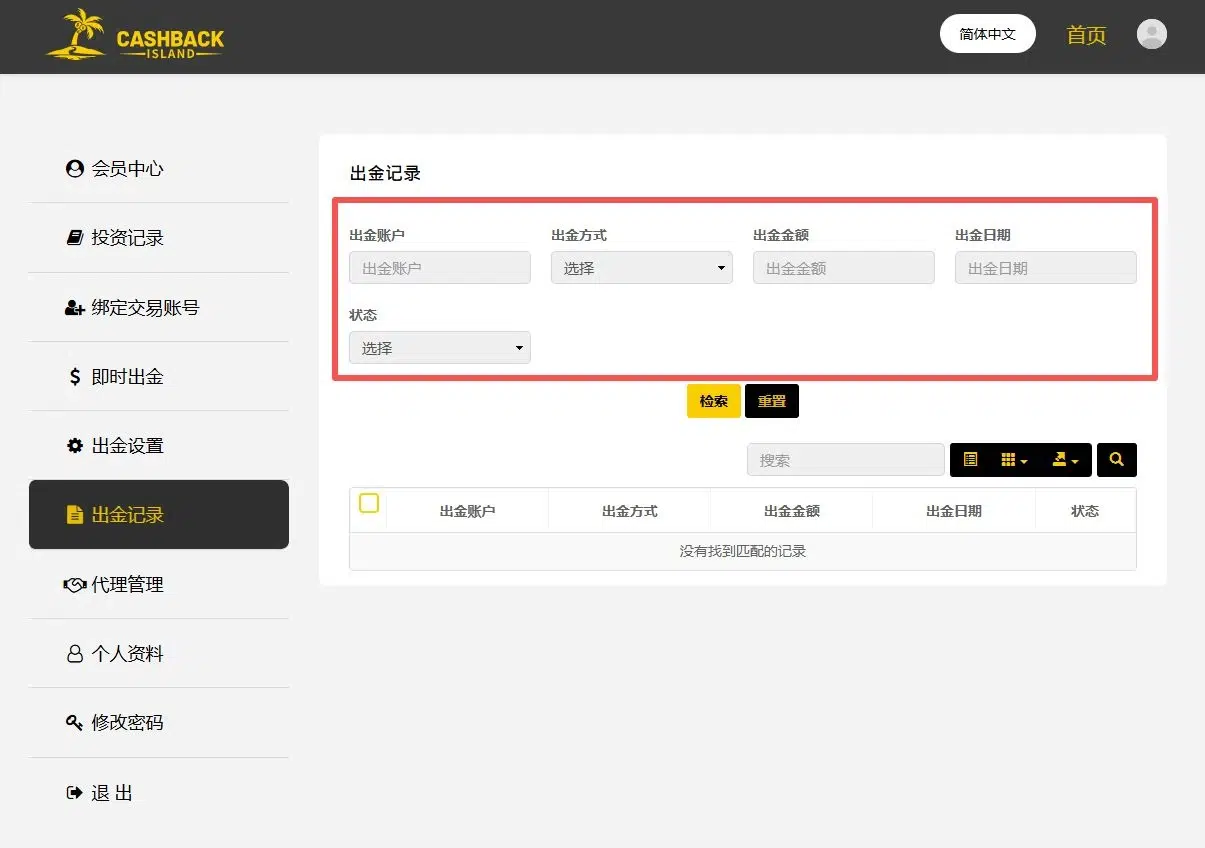1205x848 pixels.
Task: Open the 首页 link in header
Action: click(x=1087, y=35)
